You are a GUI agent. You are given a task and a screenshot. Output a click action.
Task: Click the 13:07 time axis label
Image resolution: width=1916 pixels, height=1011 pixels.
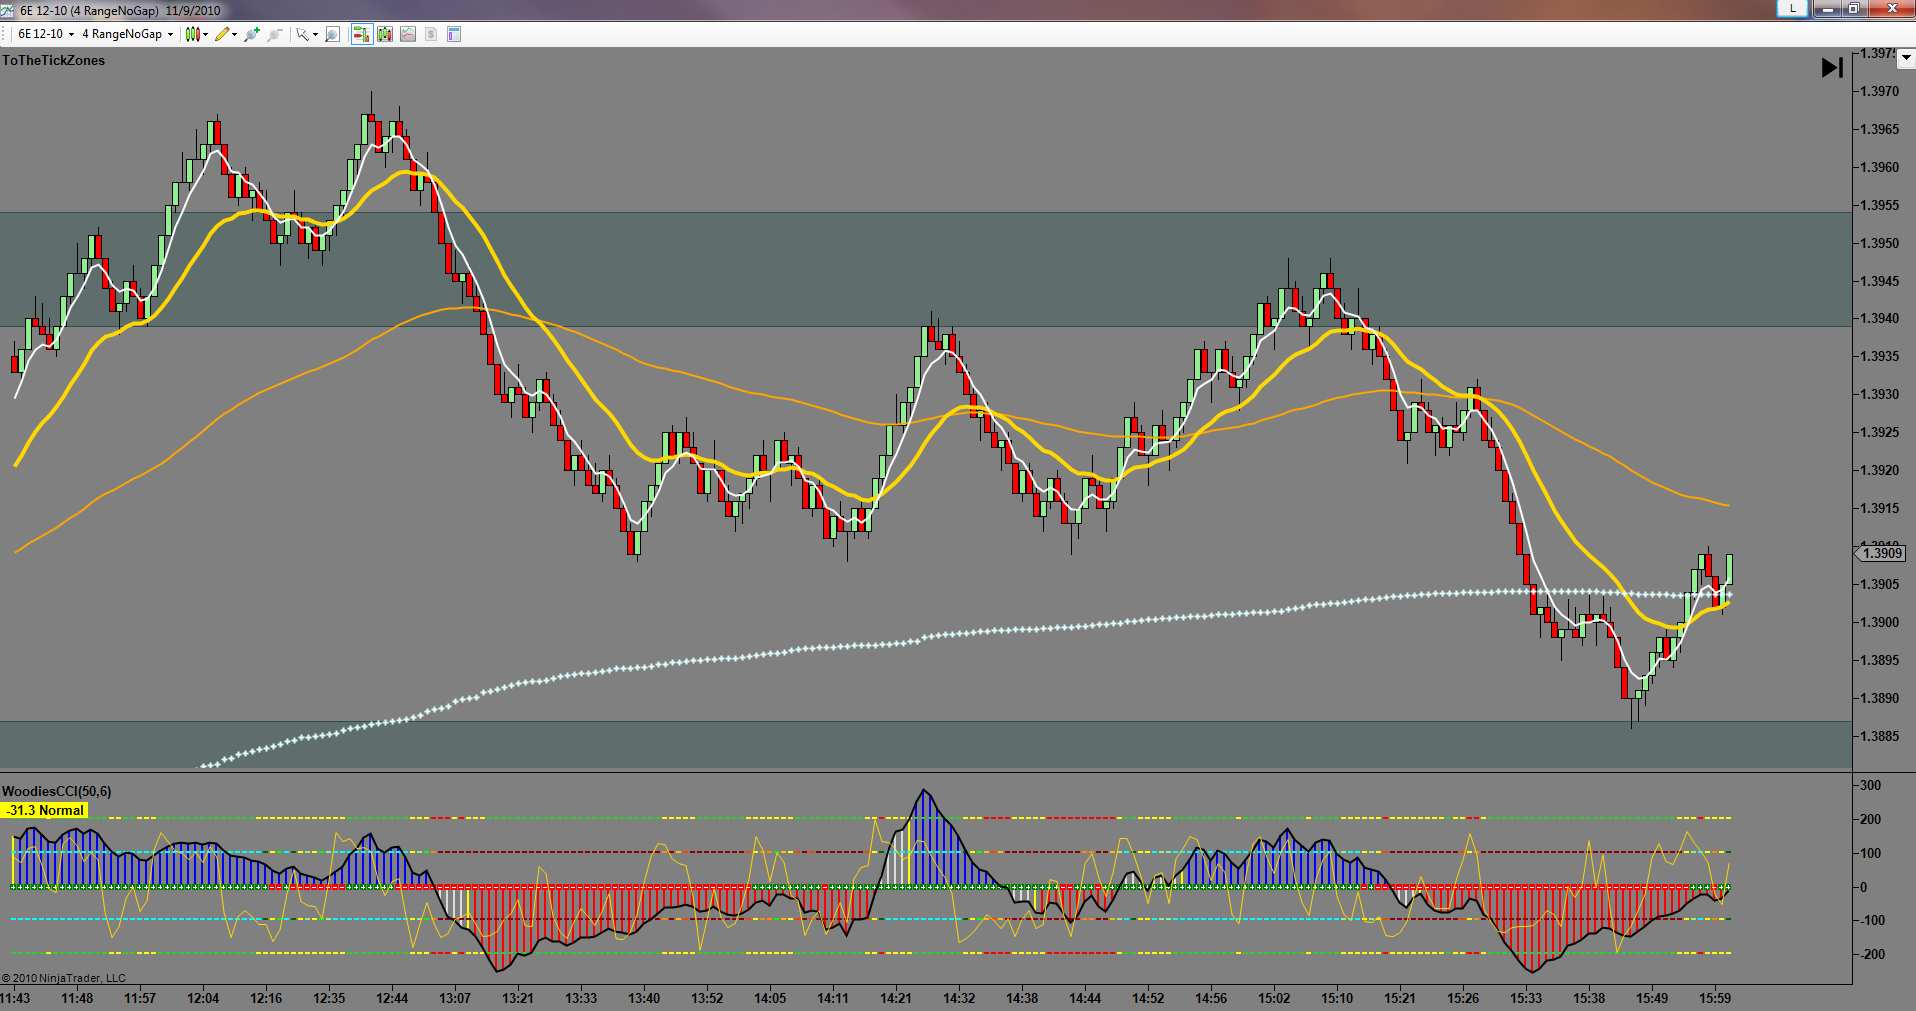coord(455,998)
